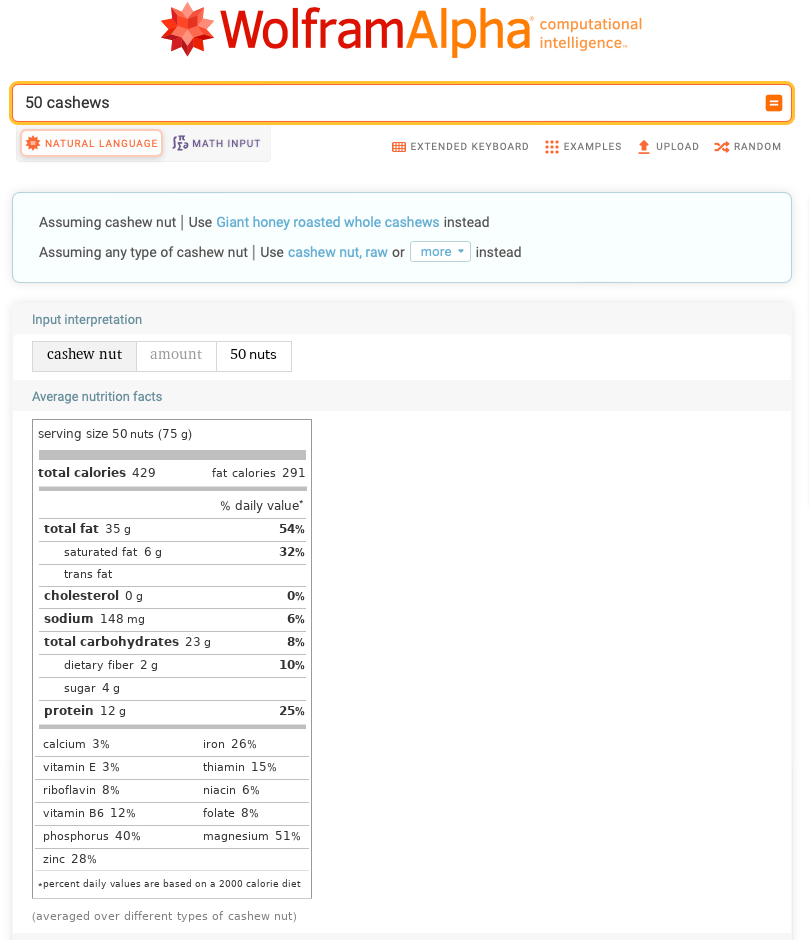Click the extended keyboard icon
This screenshot has width=809, height=940.
(399, 147)
